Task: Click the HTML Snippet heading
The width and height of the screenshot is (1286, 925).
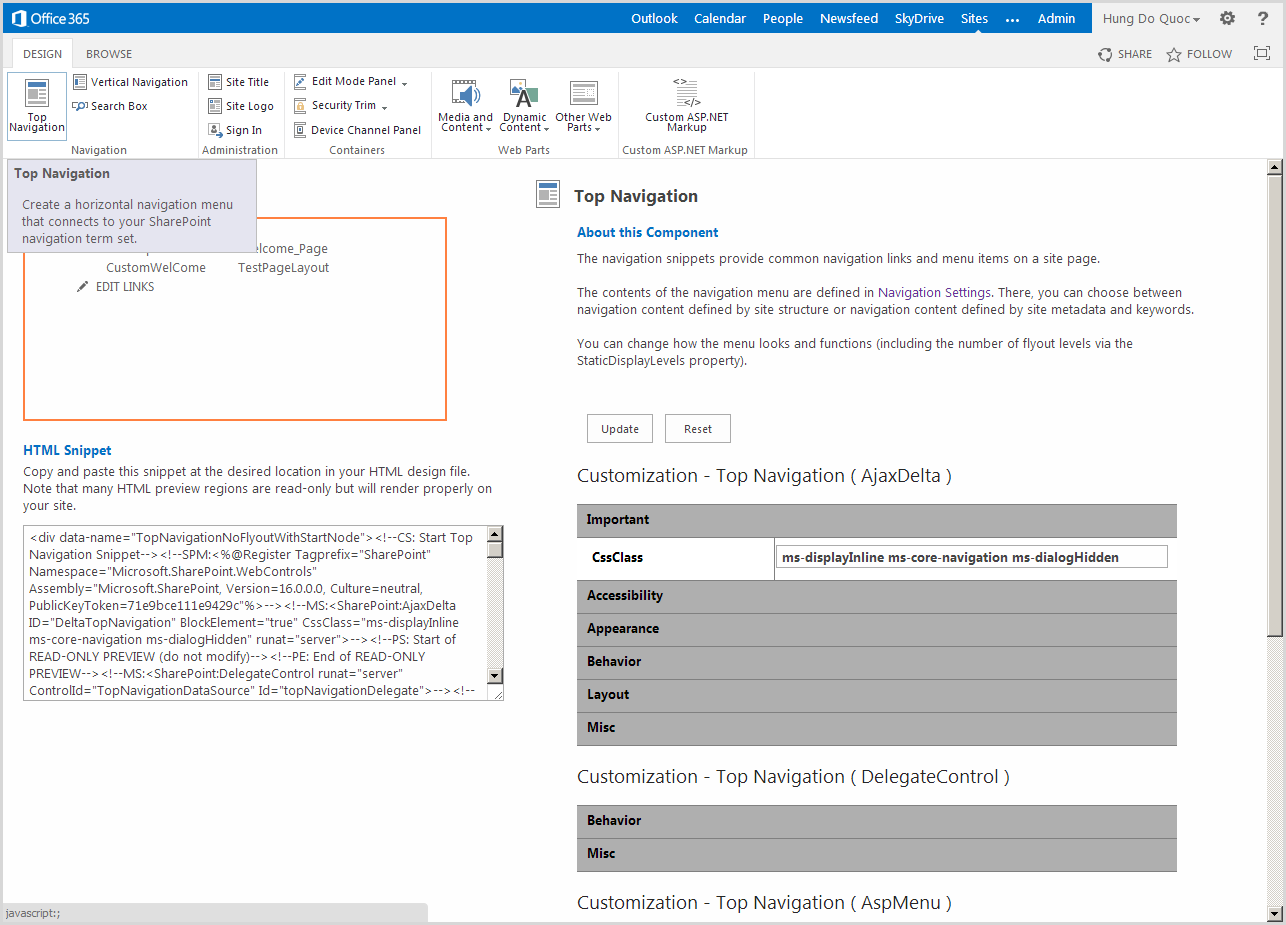Action: 68,450
